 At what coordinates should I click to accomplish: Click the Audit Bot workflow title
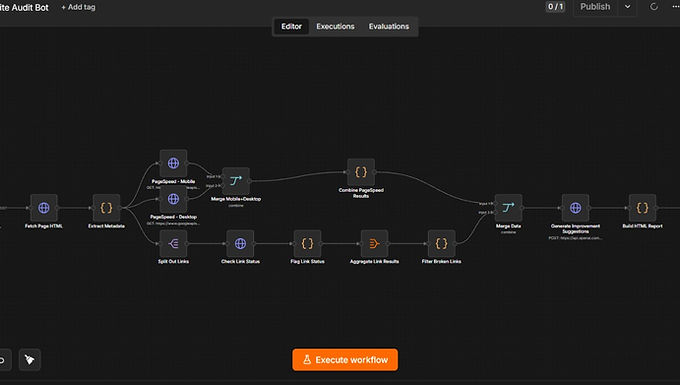24,7
